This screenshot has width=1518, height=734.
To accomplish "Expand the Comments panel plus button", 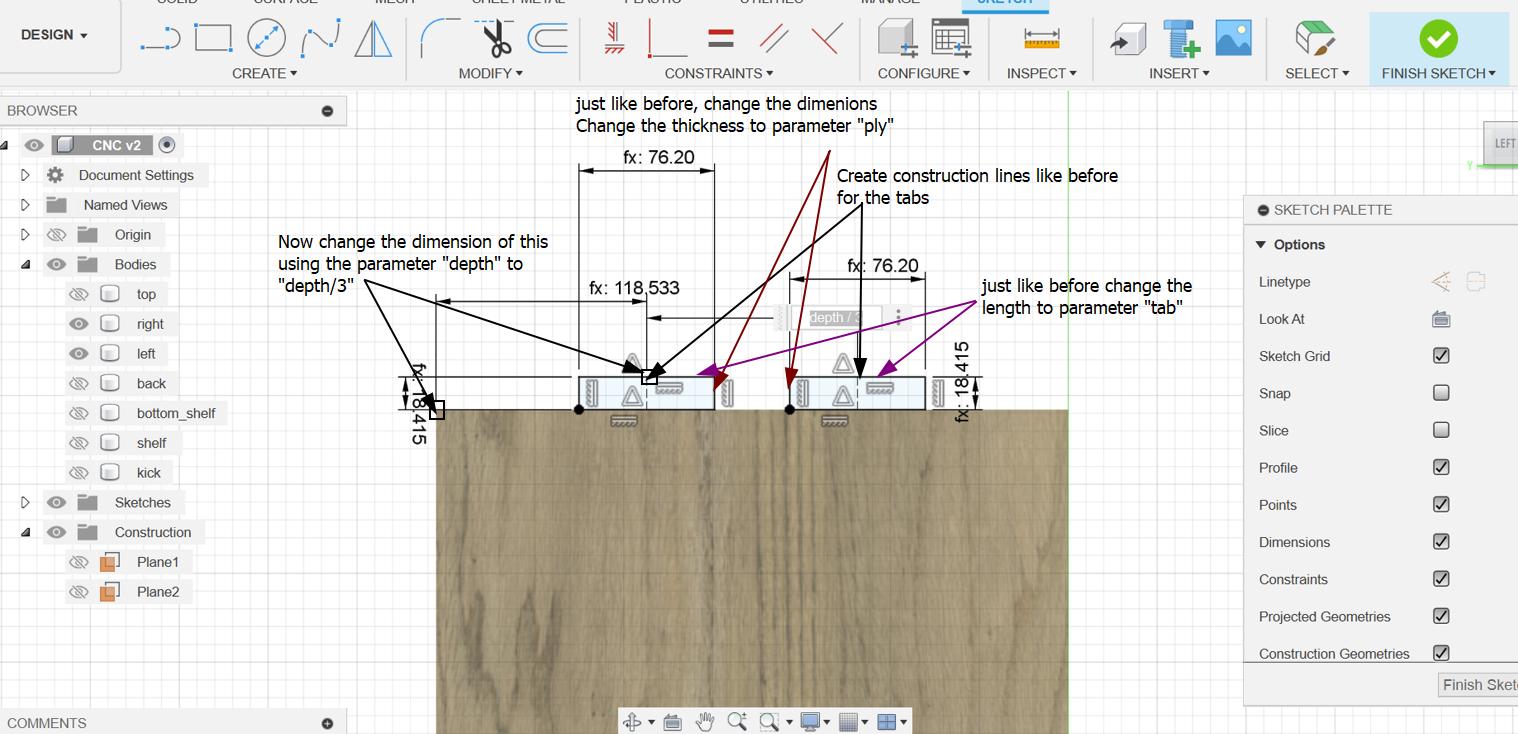I will tap(327, 723).
